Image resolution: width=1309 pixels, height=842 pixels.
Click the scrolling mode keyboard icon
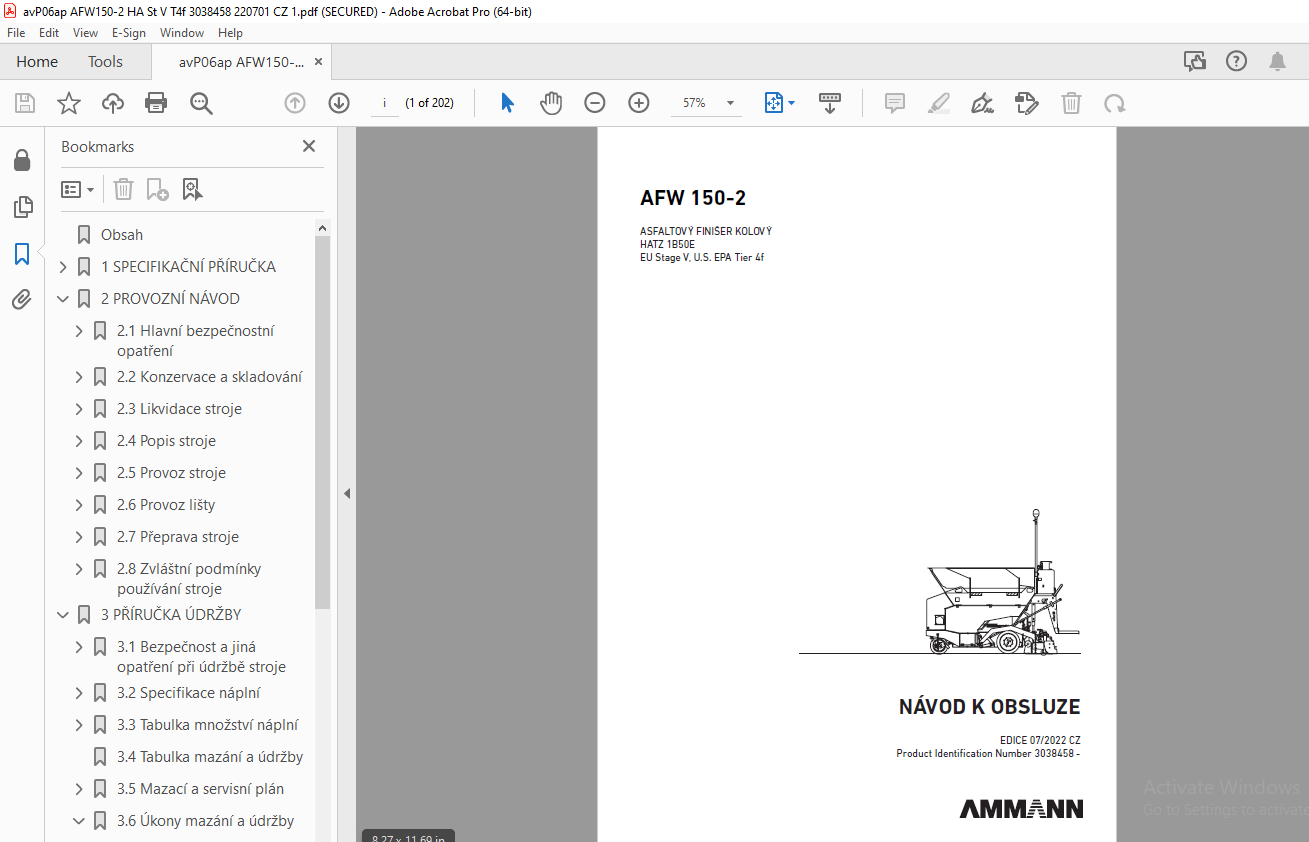pyautogui.click(x=830, y=103)
